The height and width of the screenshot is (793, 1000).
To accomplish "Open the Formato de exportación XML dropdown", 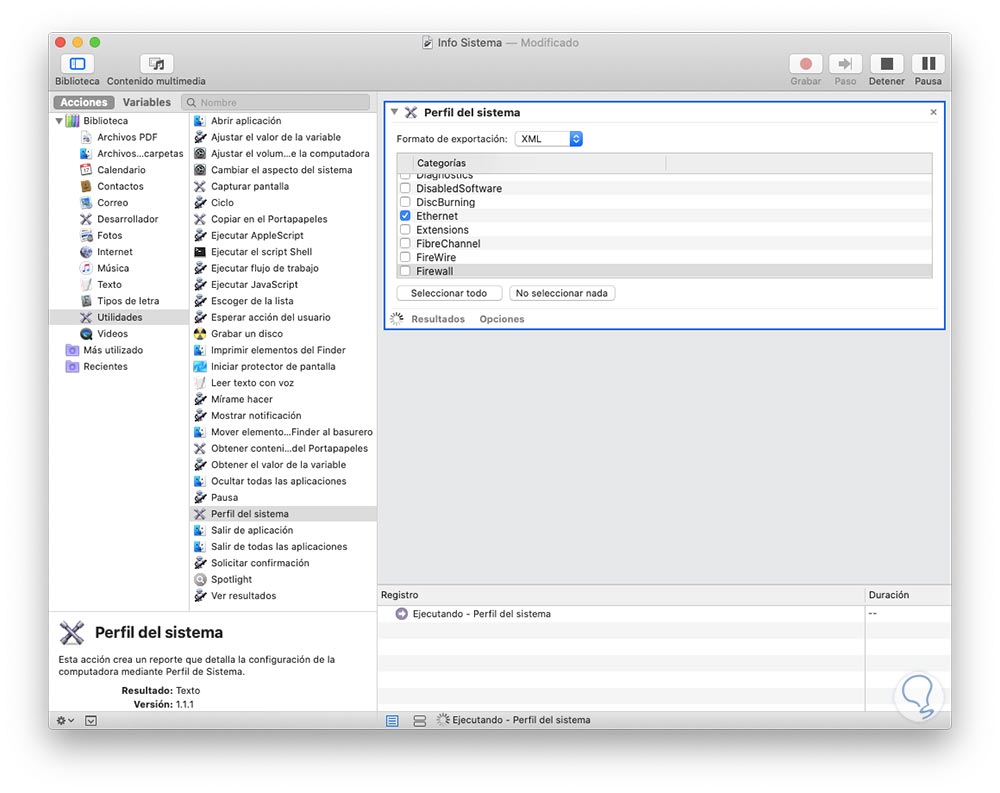I will pyautogui.click(x=548, y=138).
